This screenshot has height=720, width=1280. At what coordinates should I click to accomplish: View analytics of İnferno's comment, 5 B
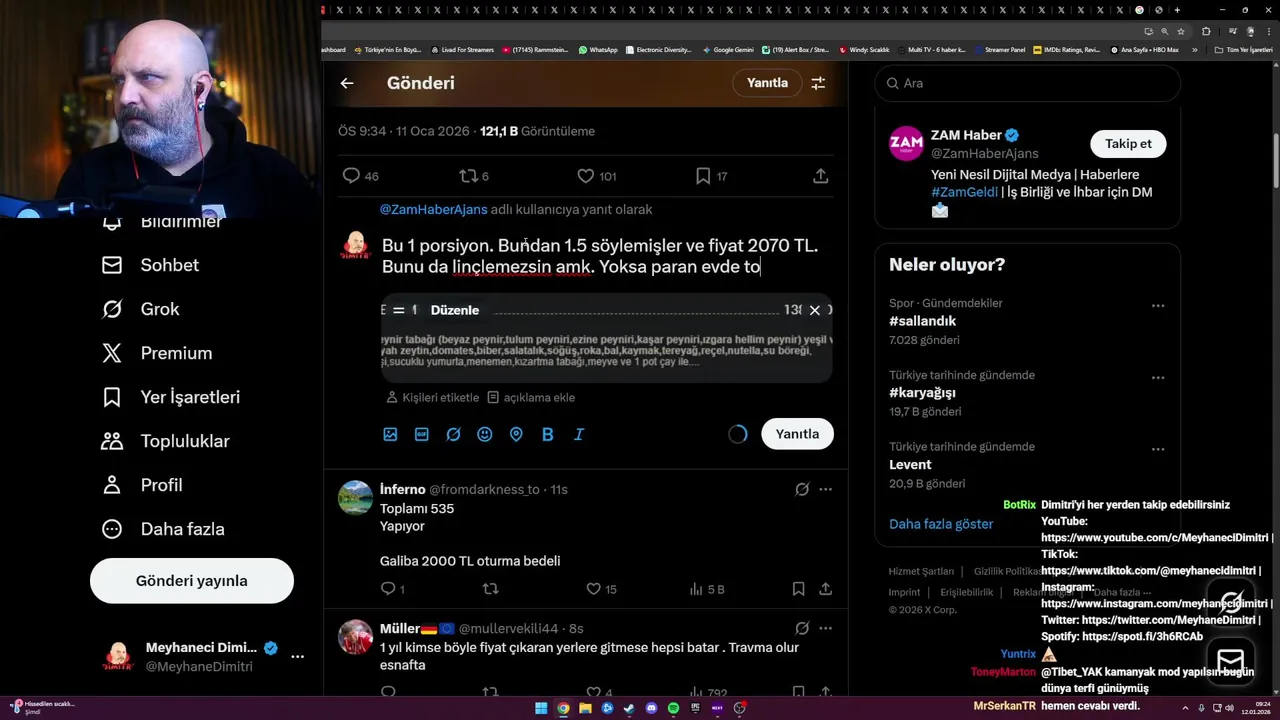(x=707, y=589)
